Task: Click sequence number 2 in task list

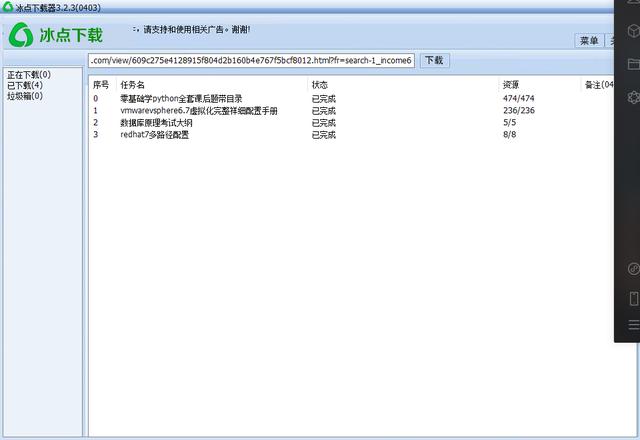Action: pos(96,122)
